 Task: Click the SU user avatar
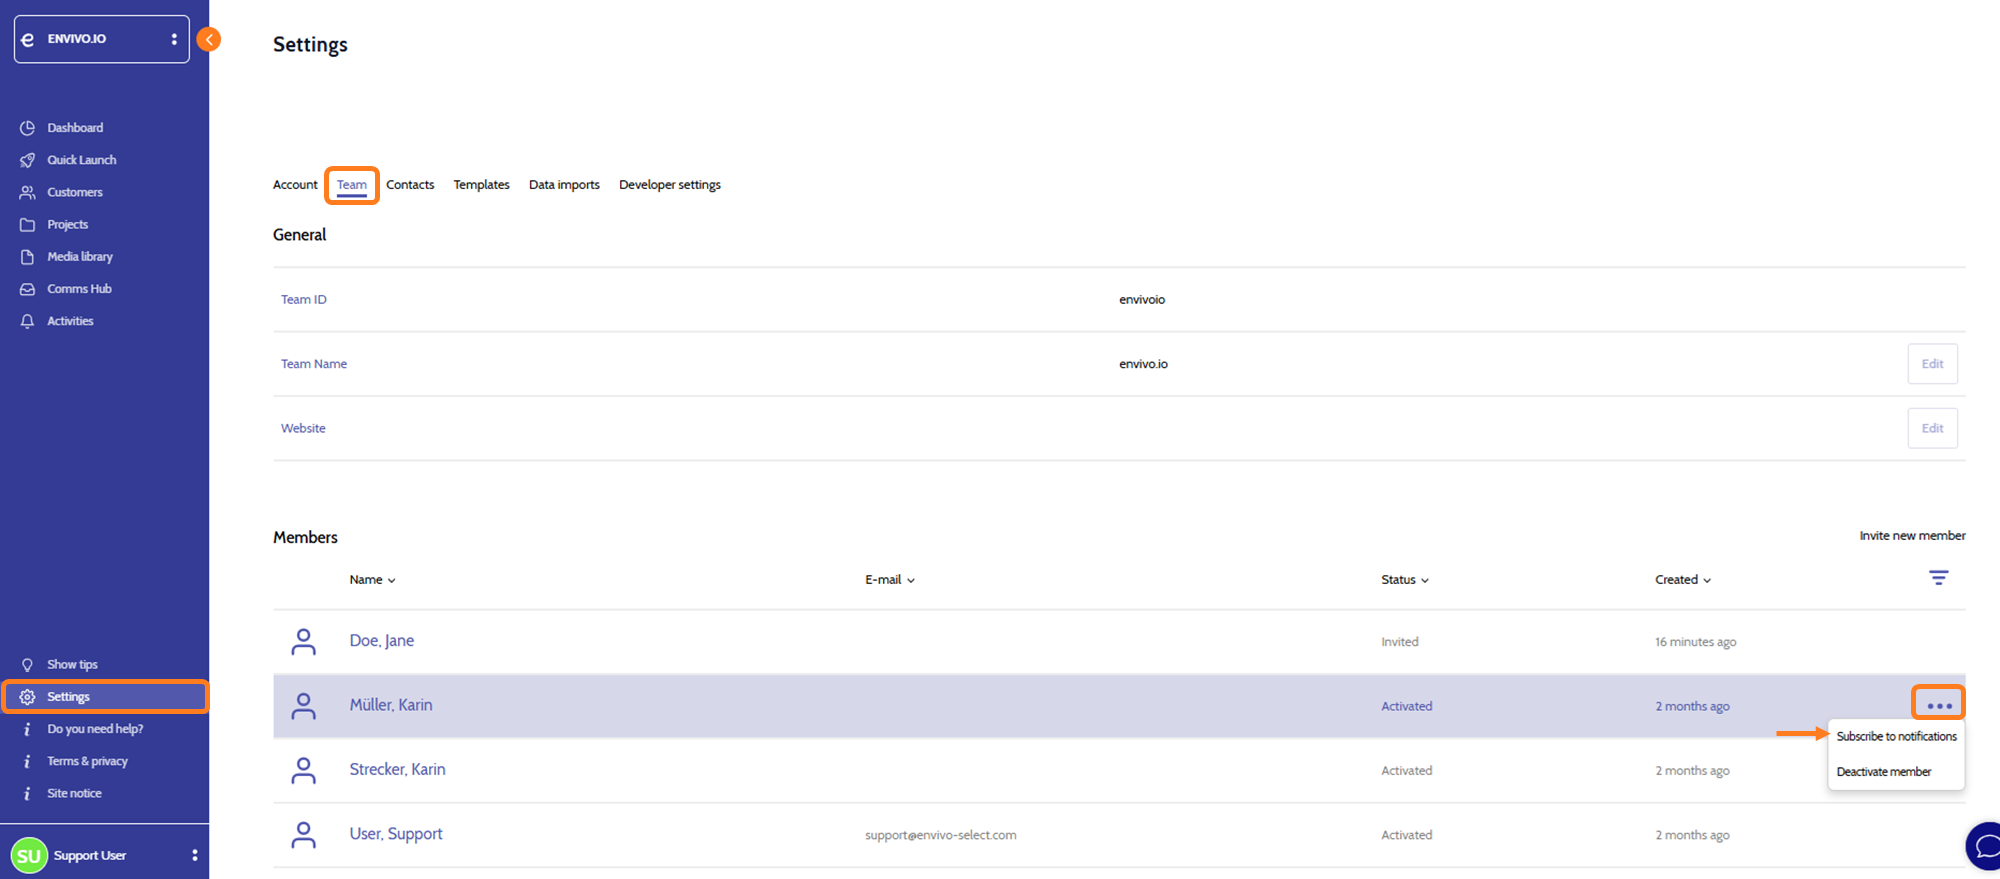(x=29, y=855)
